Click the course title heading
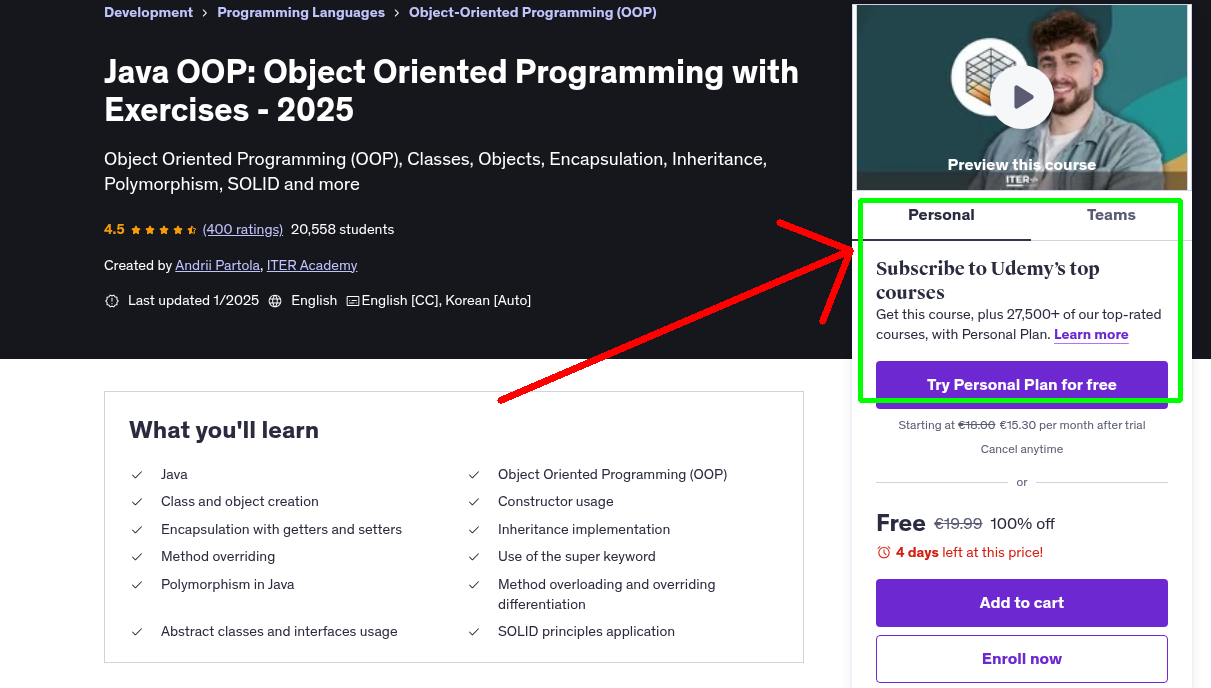 [451, 90]
